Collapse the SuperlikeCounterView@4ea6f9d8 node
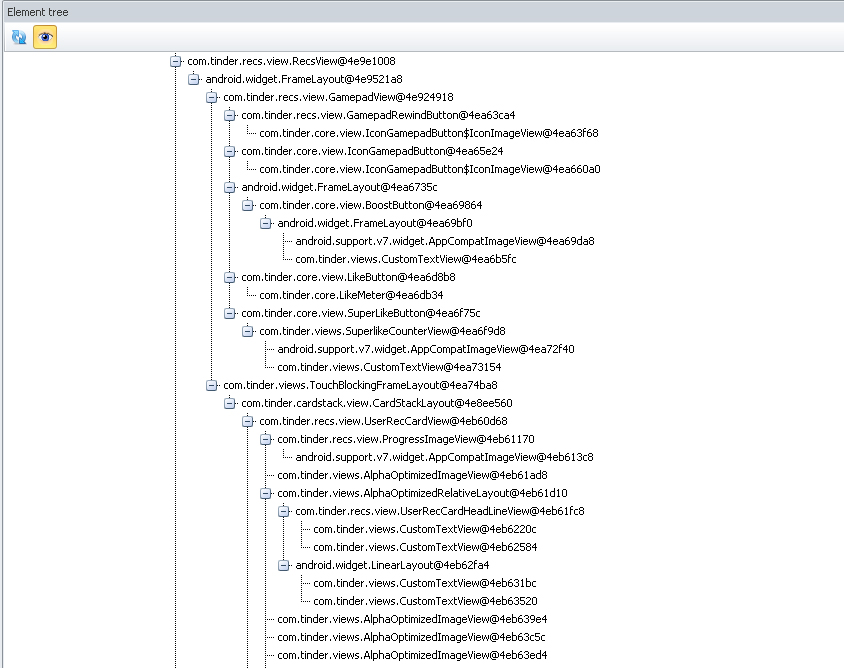 tap(248, 331)
